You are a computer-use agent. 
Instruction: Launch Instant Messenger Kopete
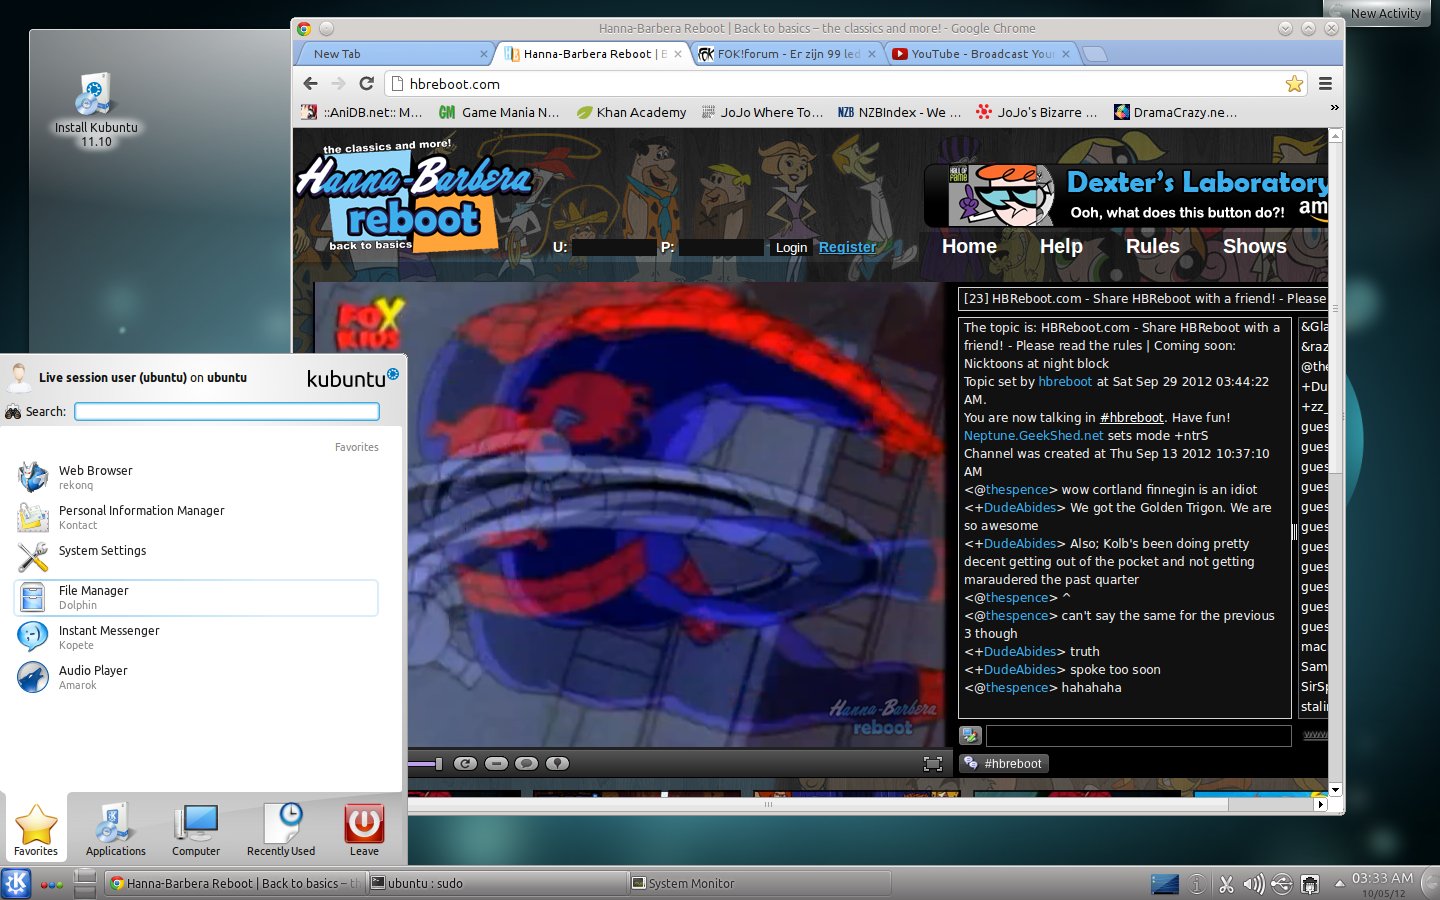[196, 637]
